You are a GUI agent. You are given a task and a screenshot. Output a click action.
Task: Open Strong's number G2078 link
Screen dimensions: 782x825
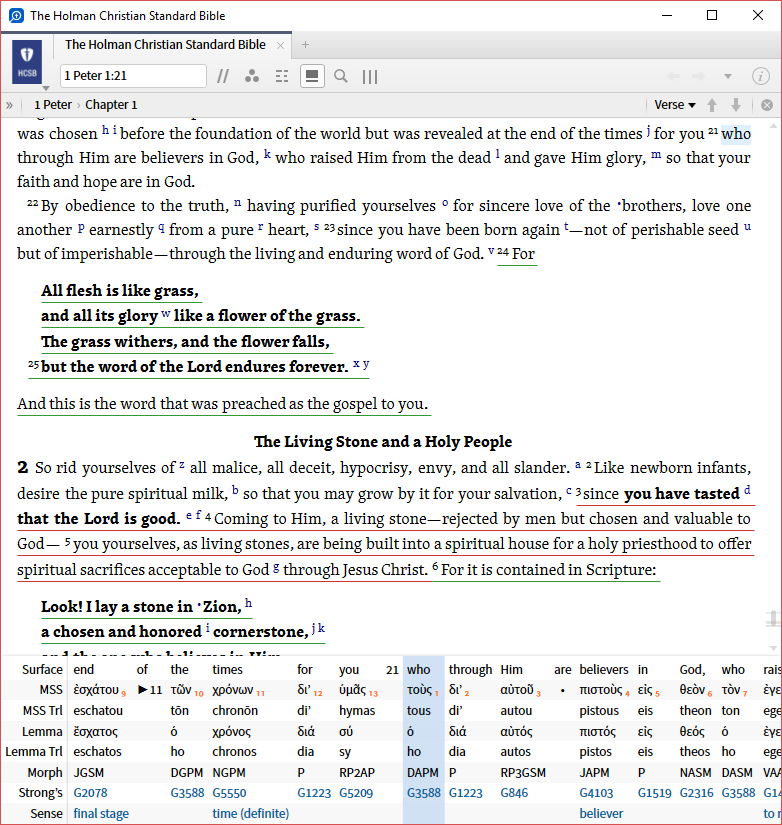90,793
